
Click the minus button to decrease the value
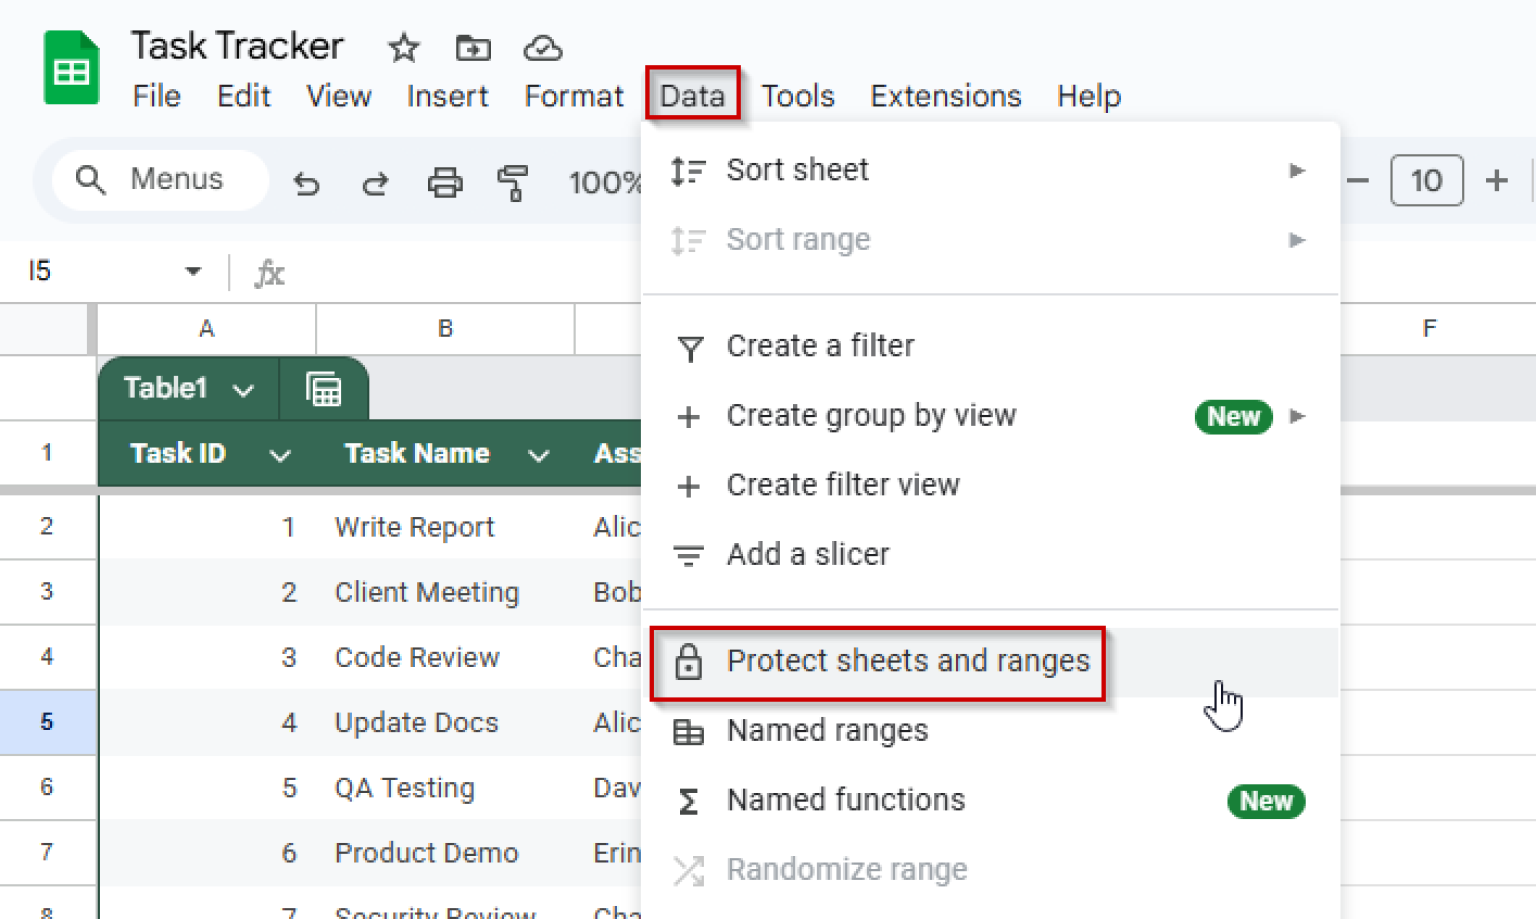[x=1357, y=180]
